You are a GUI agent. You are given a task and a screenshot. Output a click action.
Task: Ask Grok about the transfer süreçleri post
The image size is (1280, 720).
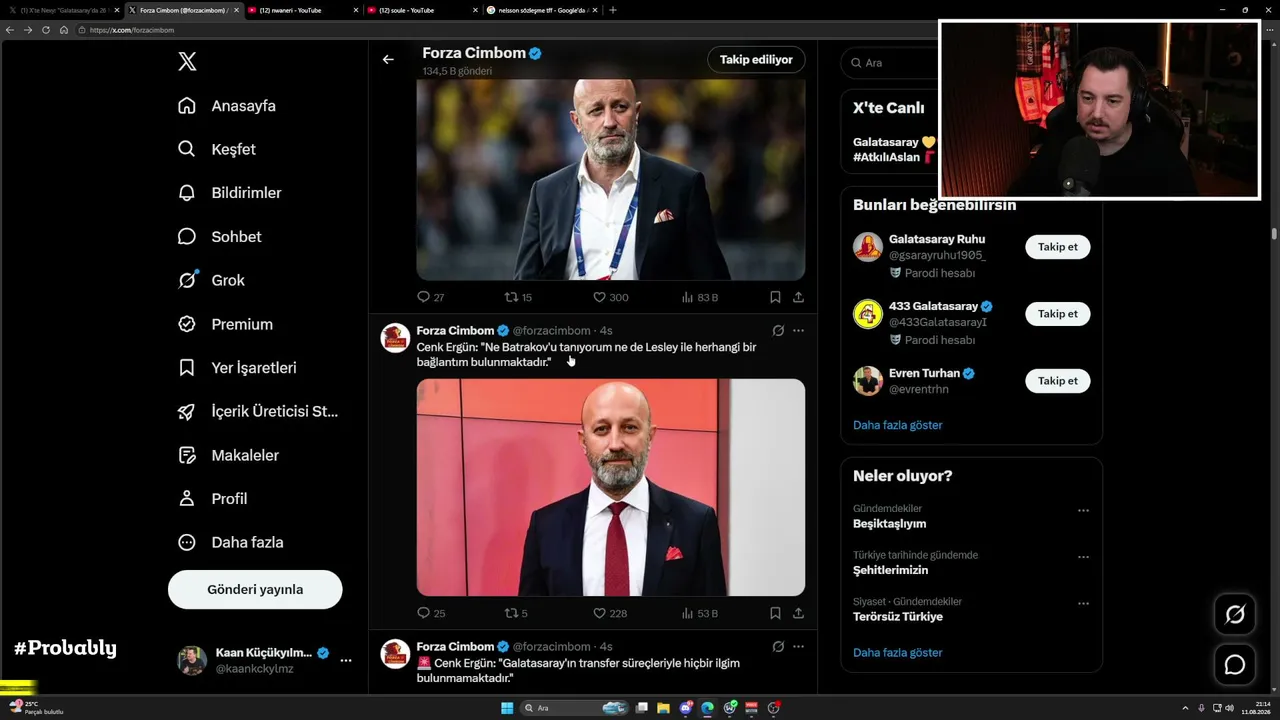778,647
